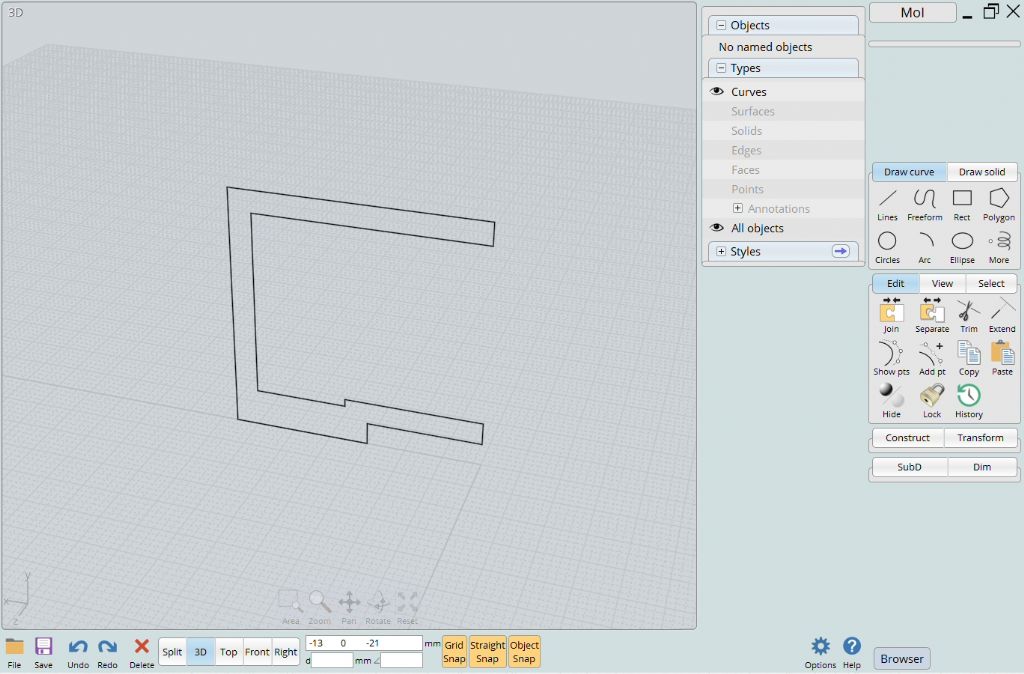Image resolution: width=1024 pixels, height=674 pixels.
Task: Click the viewport Rotate control
Action: pos(377,607)
